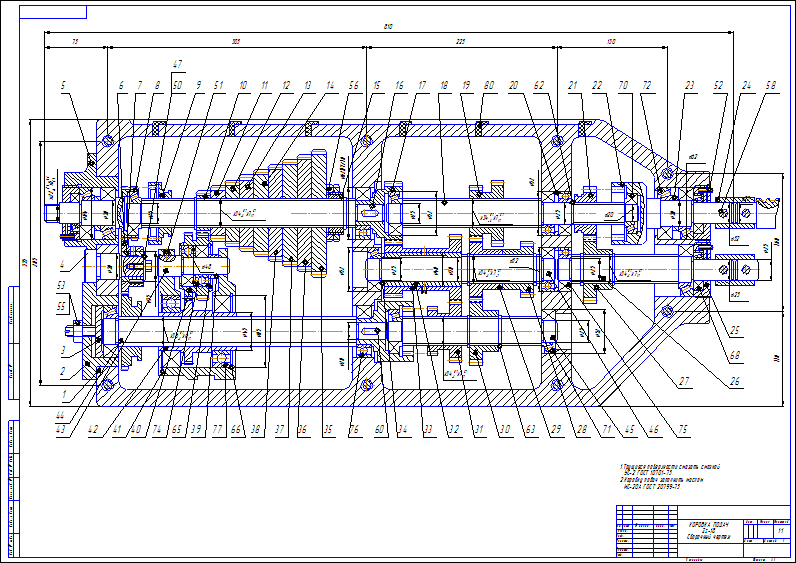Click part callout number 4
The width and height of the screenshot is (796, 563).
point(61,265)
